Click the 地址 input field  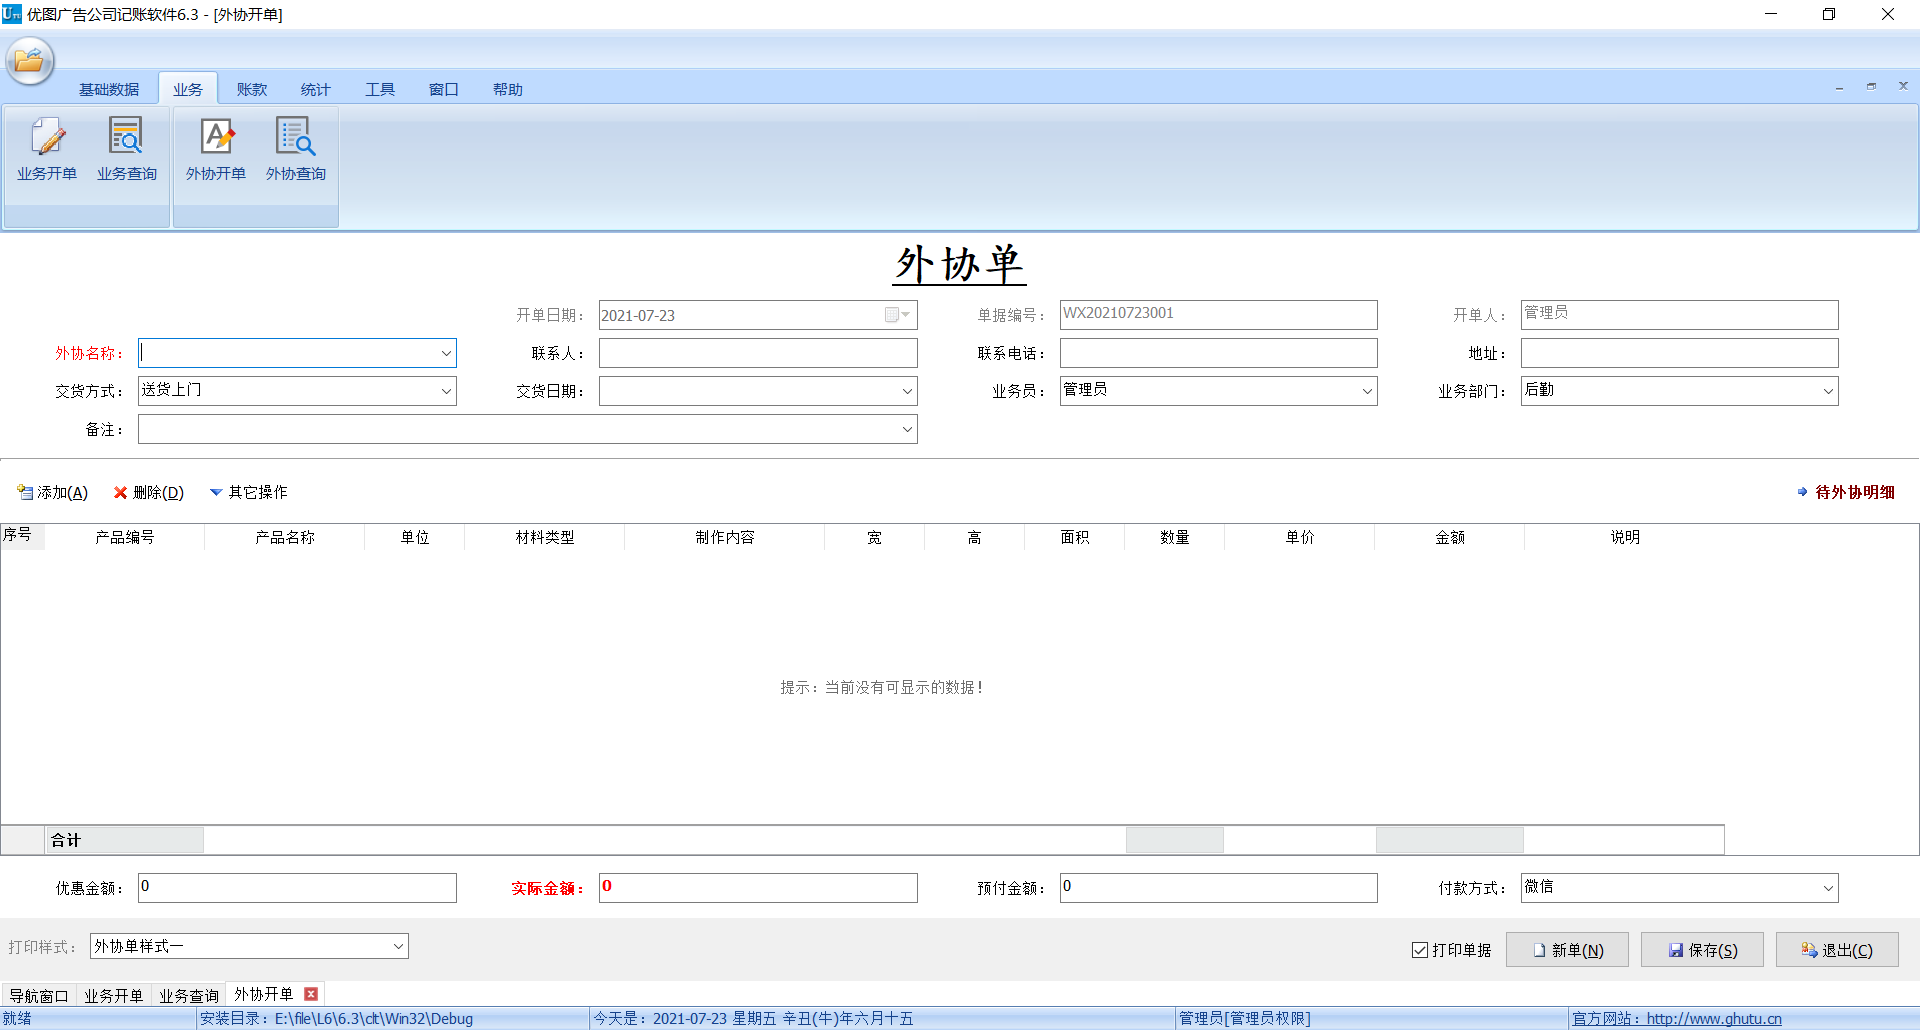pyautogui.click(x=1680, y=353)
